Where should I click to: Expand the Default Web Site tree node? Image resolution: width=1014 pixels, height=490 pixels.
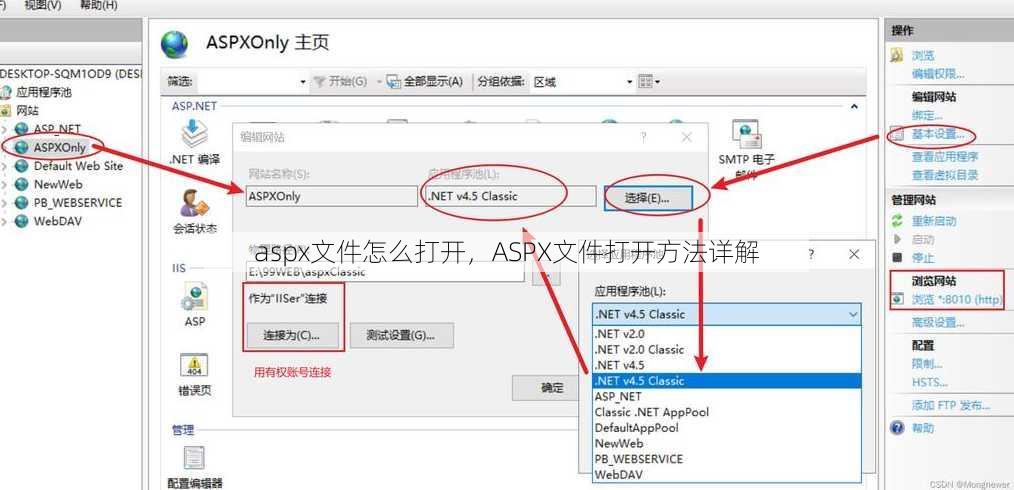pyautogui.click(x=5, y=166)
